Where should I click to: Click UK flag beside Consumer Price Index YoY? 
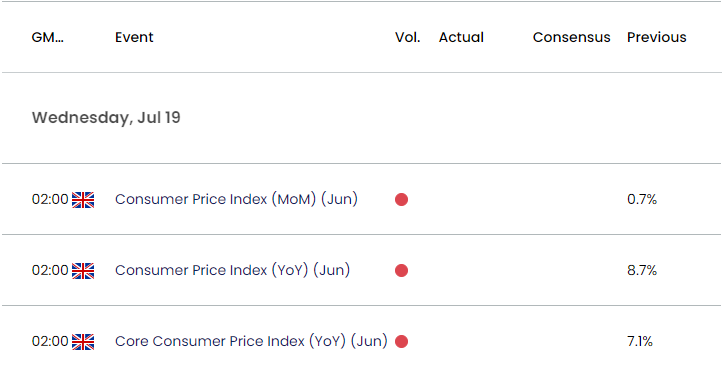(83, 271)
